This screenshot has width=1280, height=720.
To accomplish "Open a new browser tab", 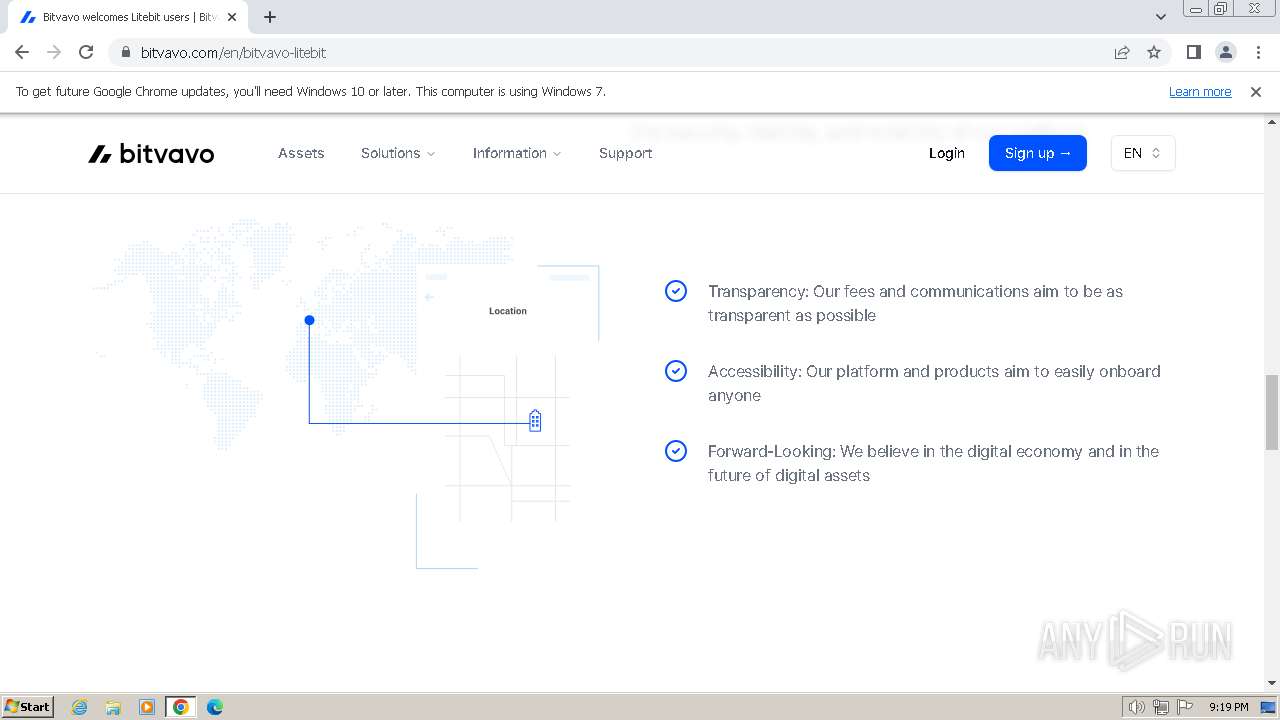I will tap(270, 17).
